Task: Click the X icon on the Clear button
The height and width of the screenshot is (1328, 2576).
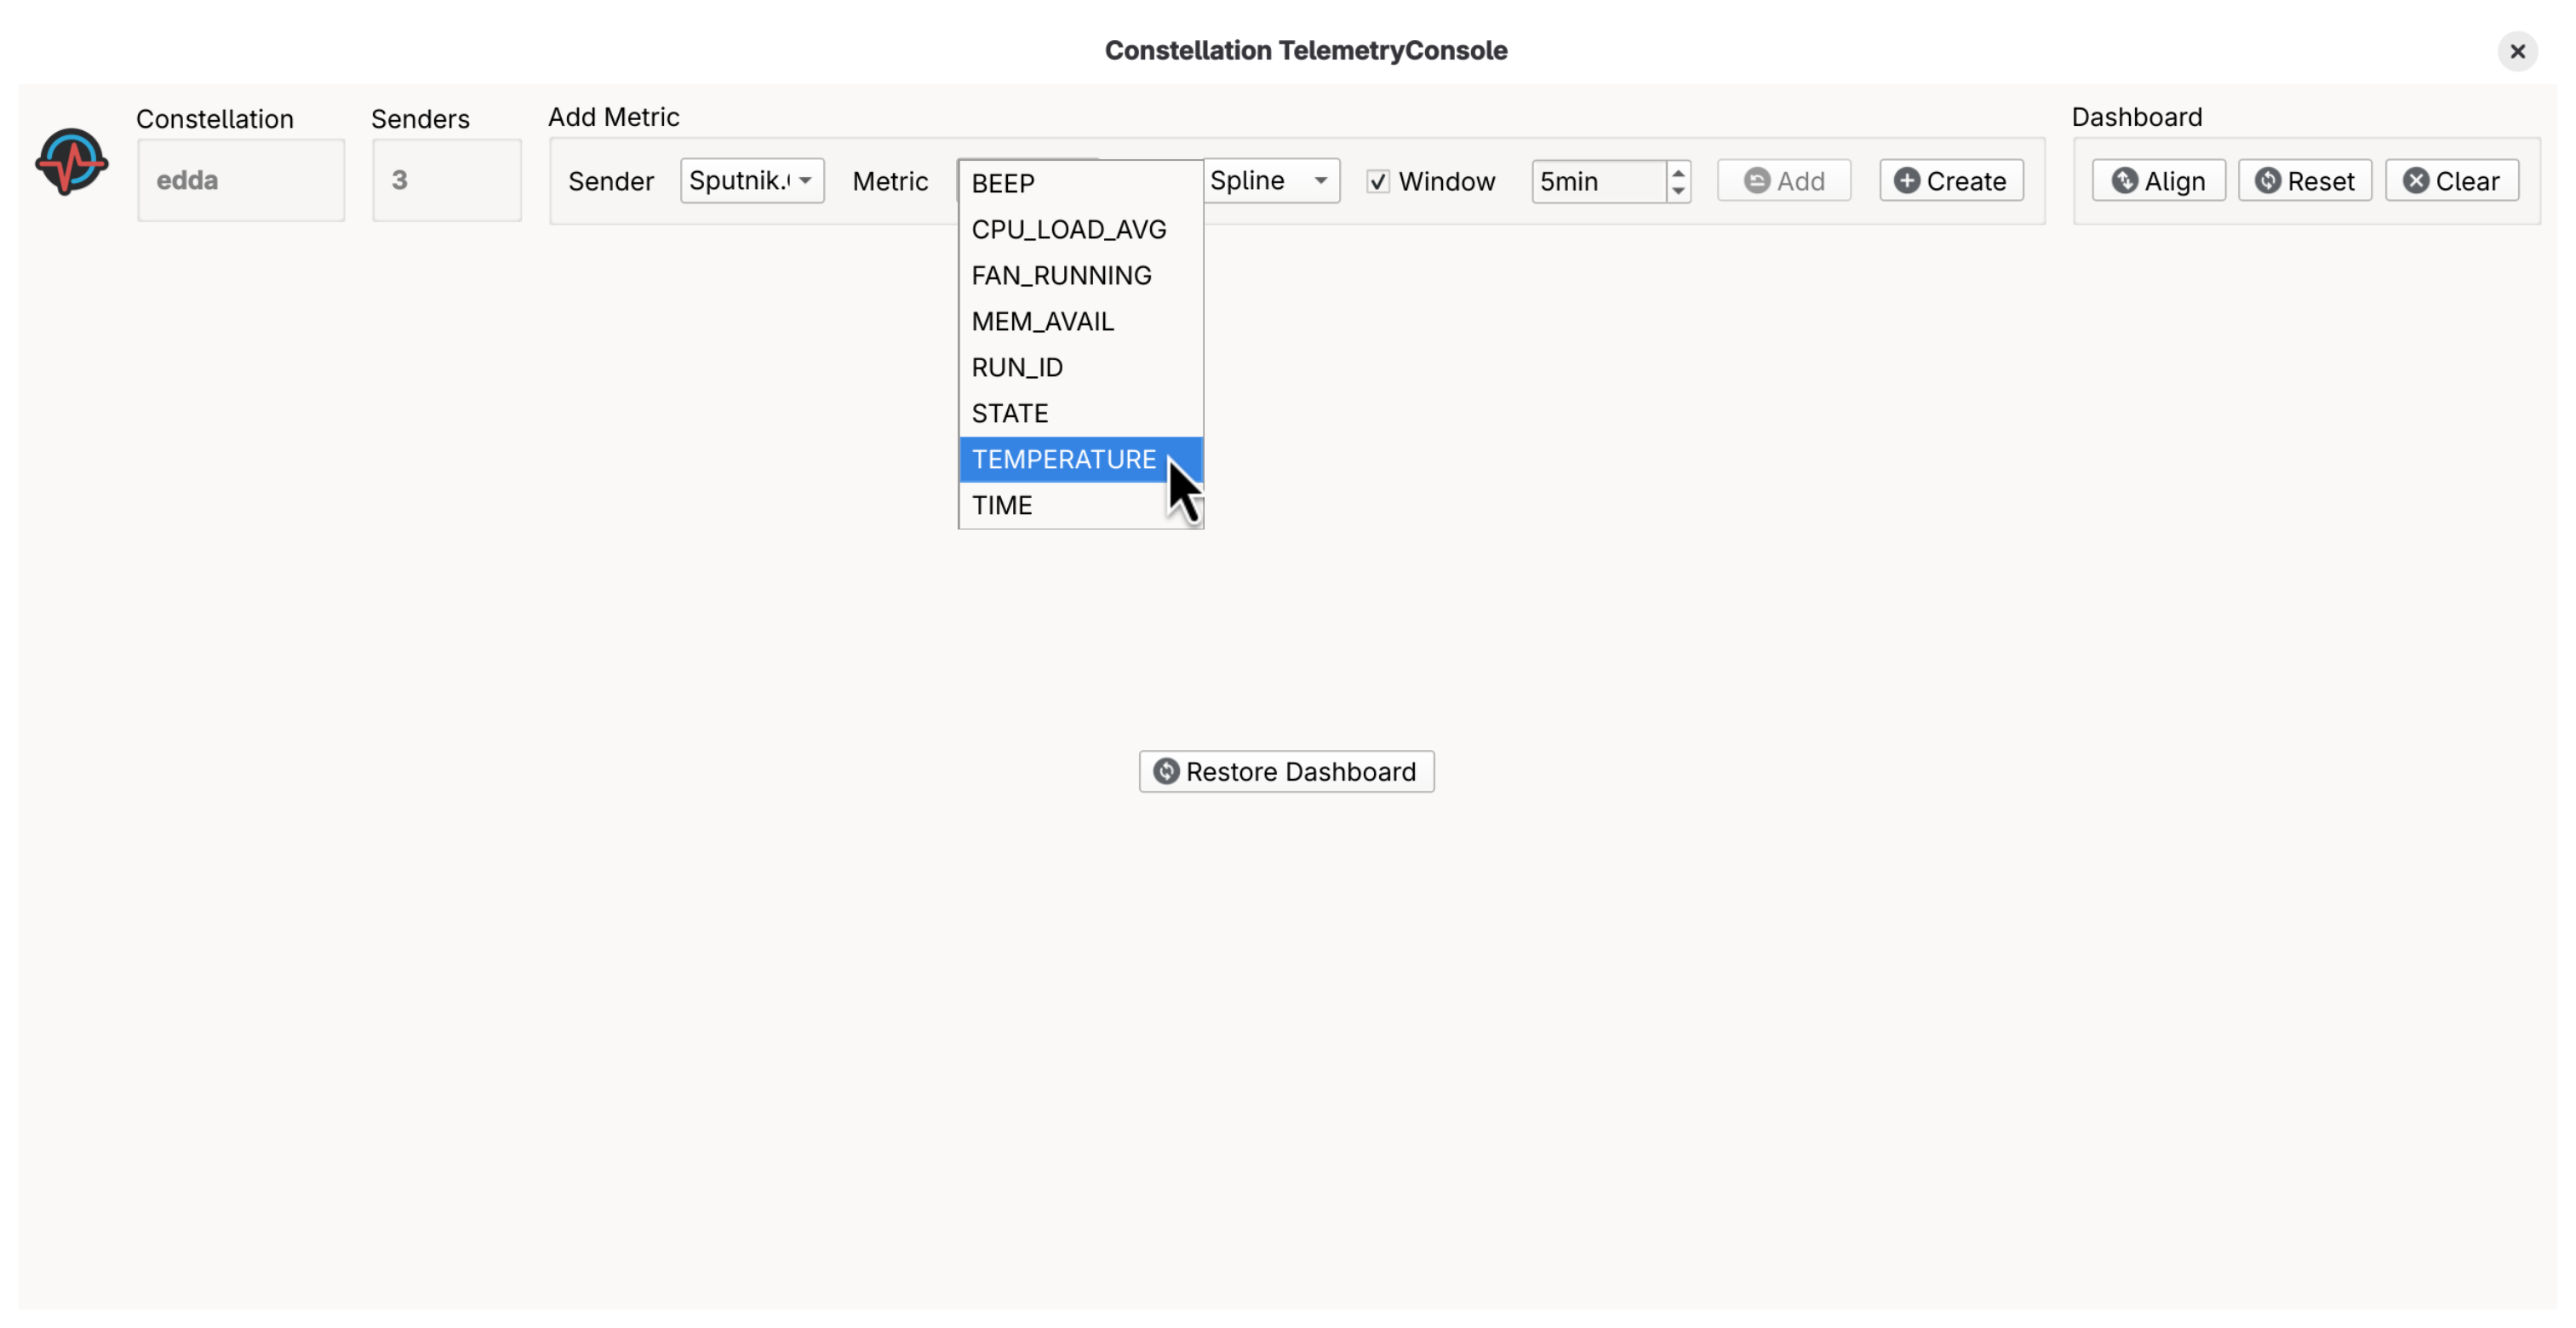Action: tap(2417, 180)
